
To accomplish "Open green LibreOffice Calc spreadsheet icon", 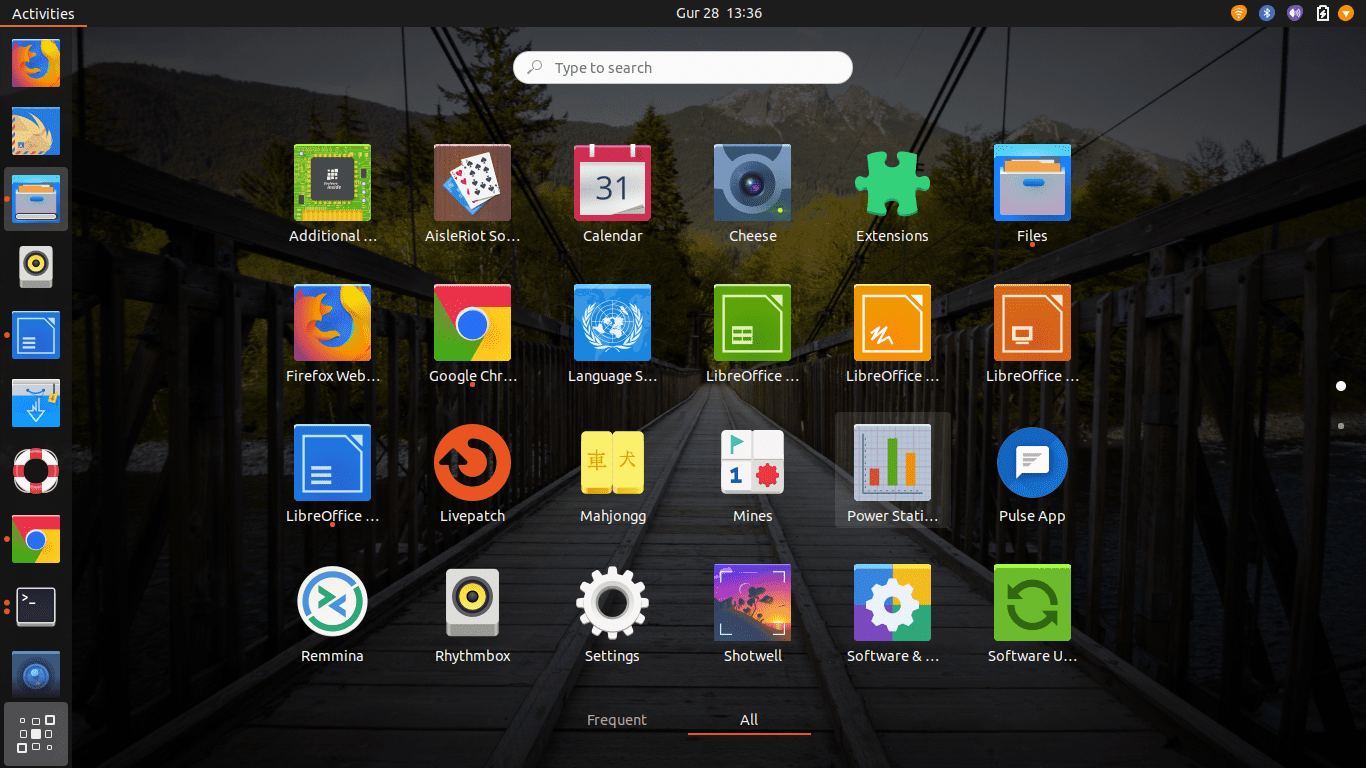I will pos(752,323).
